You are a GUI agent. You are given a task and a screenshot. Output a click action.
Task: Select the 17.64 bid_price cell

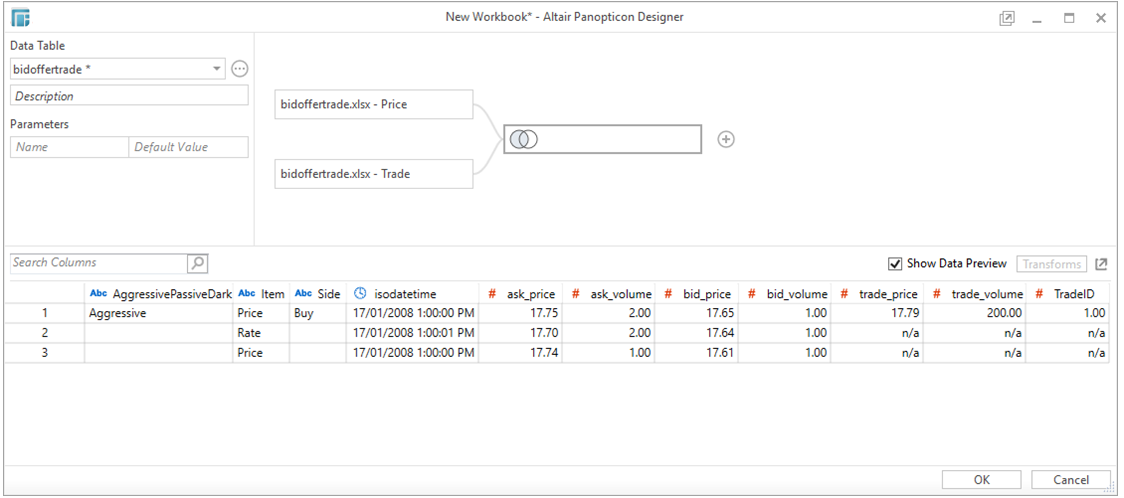point(696,333)
